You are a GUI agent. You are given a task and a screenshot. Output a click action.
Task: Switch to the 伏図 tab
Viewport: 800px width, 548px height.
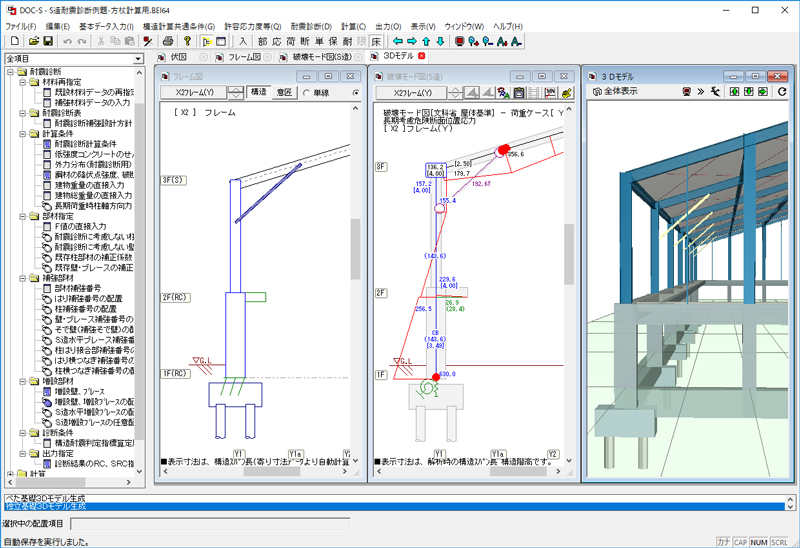click(178, 57)
